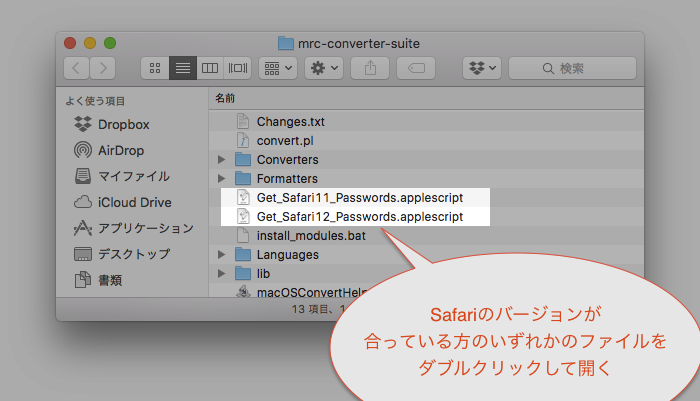Open the Dropbox toolbar menu

(480, 68)
